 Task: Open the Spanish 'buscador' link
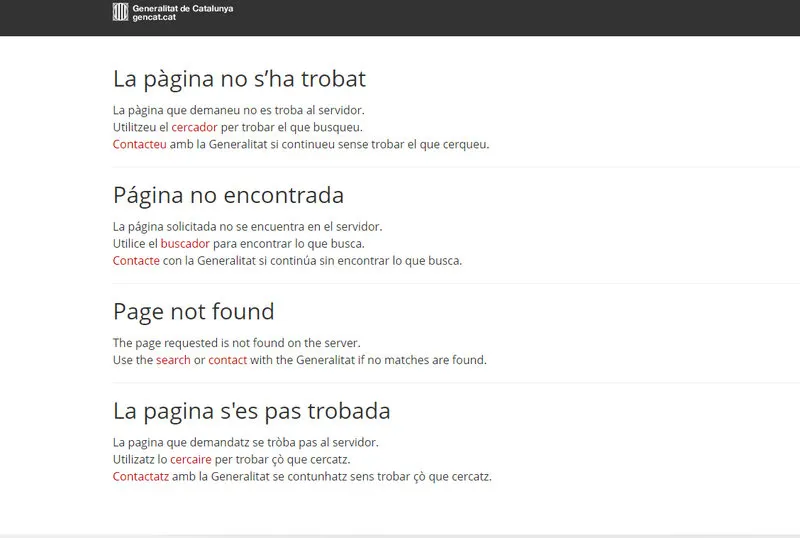coord(185,243)
